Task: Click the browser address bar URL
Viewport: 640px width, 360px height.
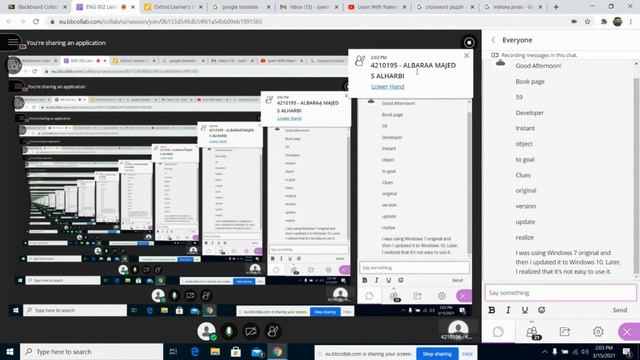Action: (160, 22)
